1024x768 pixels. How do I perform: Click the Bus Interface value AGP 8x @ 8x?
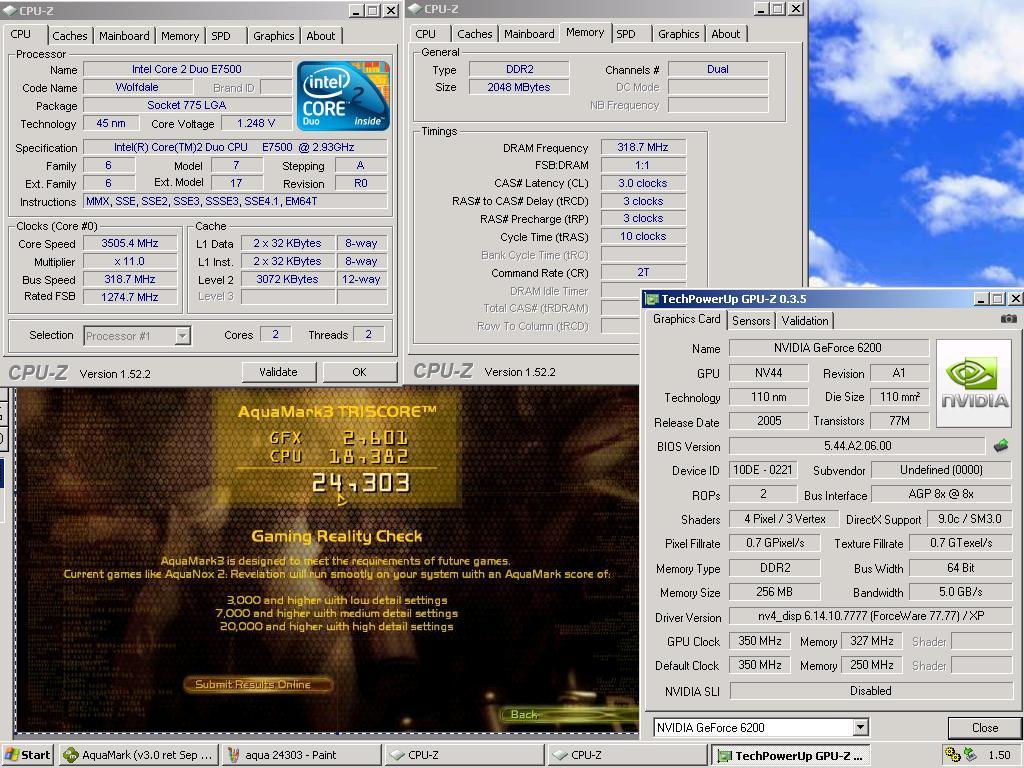click(x=941, y=494)
